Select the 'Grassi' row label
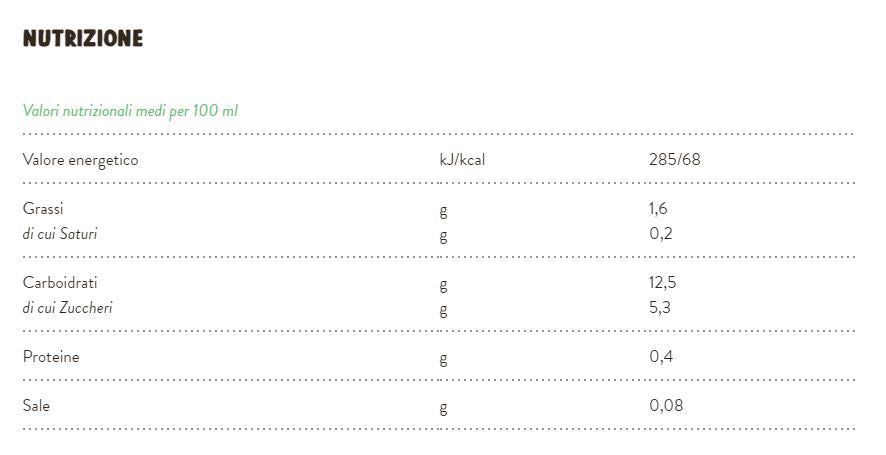 coord(43,209)
